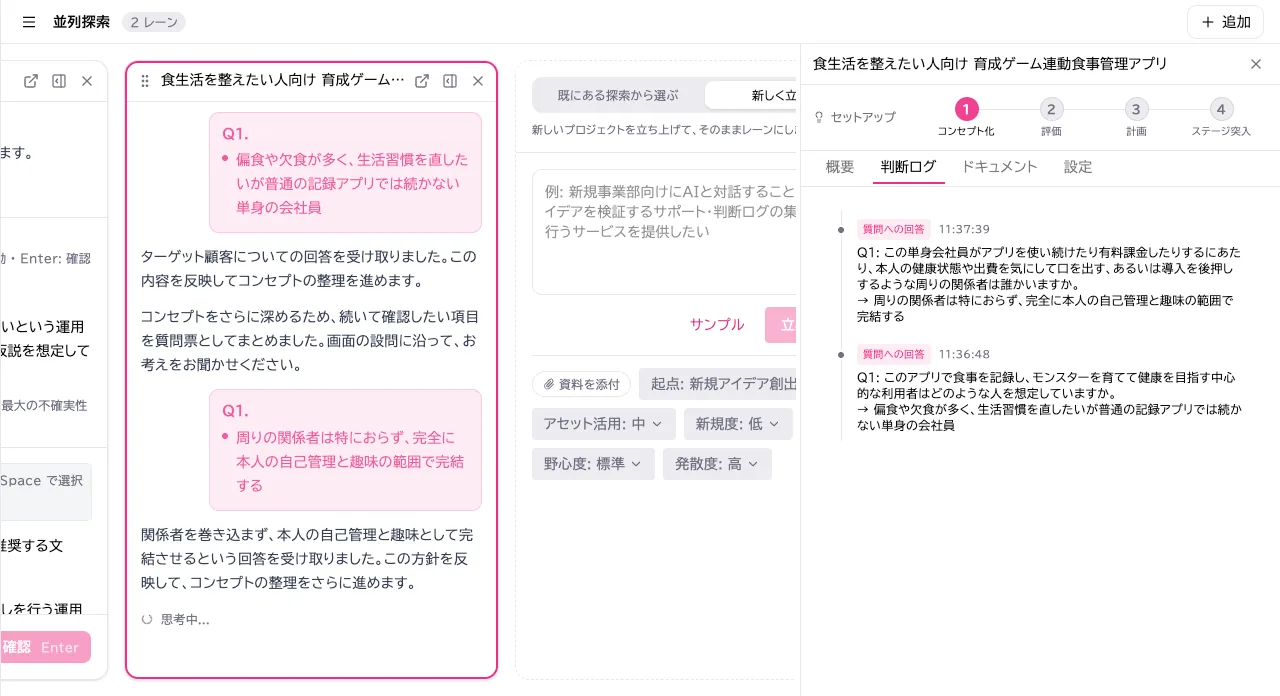Click the 確認 Enter button
This screenshot has height=696, width=1280.
coord(45,647)
